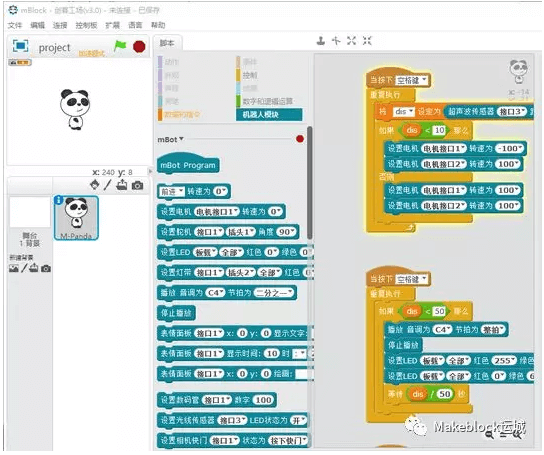Click 255 red value in script LED block
Viewport: 544px width, 455px height.
503,361
